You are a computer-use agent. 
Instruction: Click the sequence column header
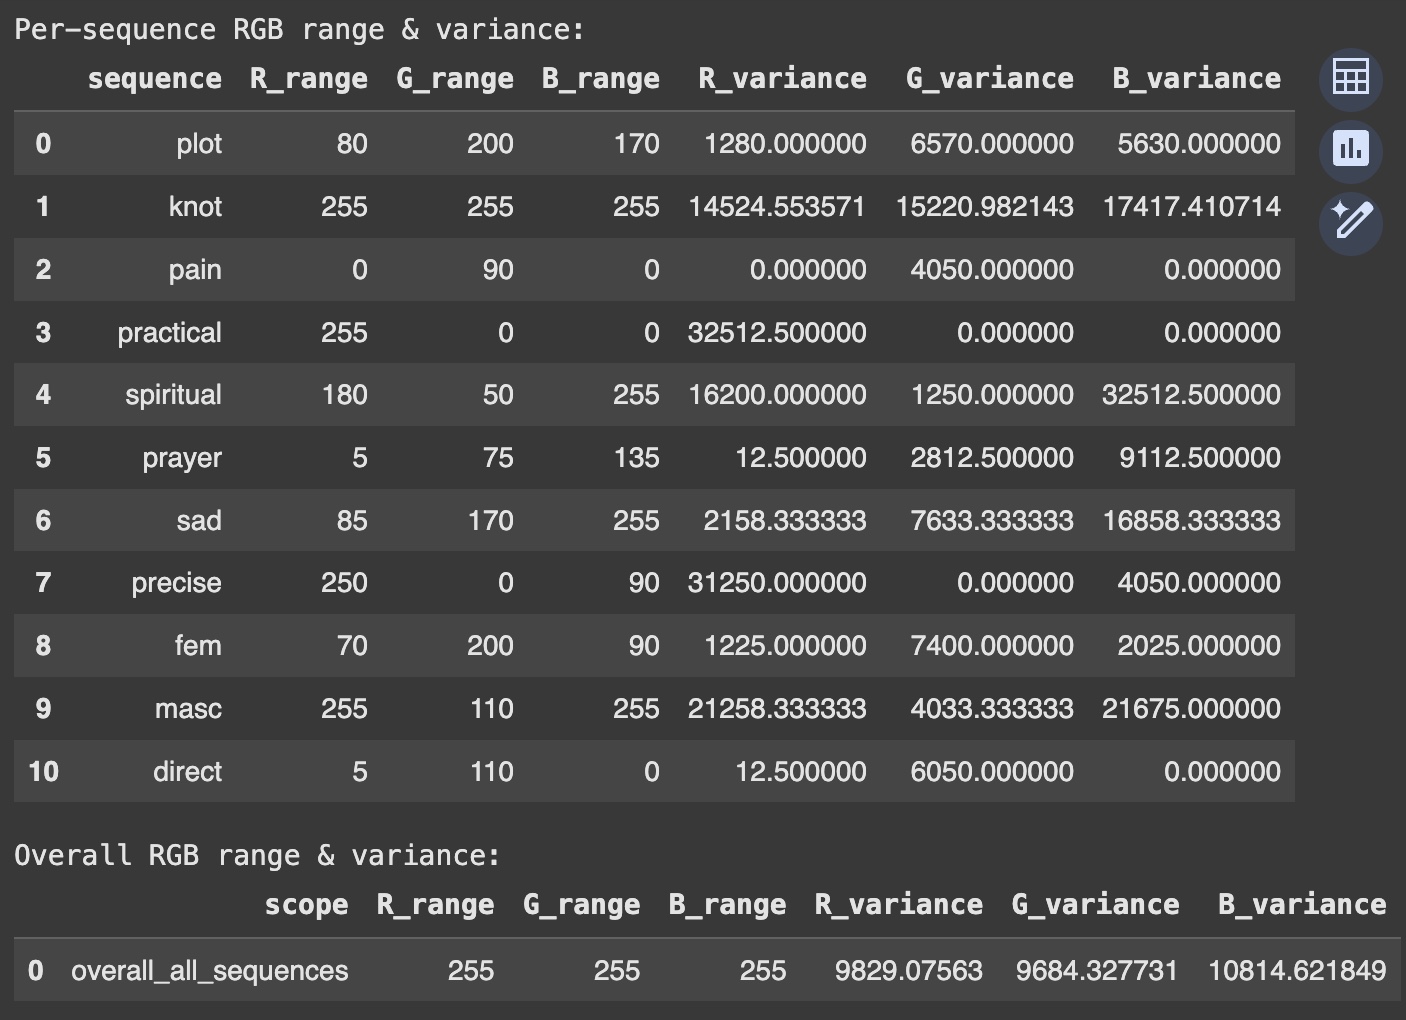(x=155, y=78)
